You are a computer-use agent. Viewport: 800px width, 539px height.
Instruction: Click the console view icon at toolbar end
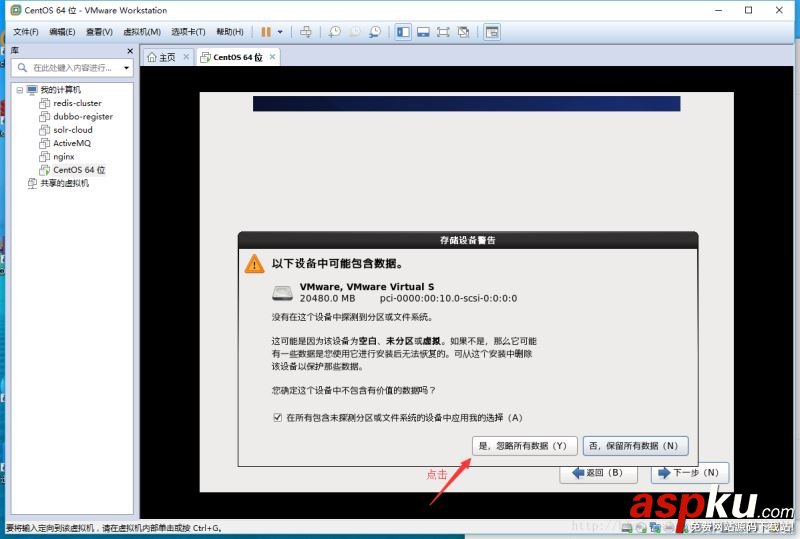(492, 32)
